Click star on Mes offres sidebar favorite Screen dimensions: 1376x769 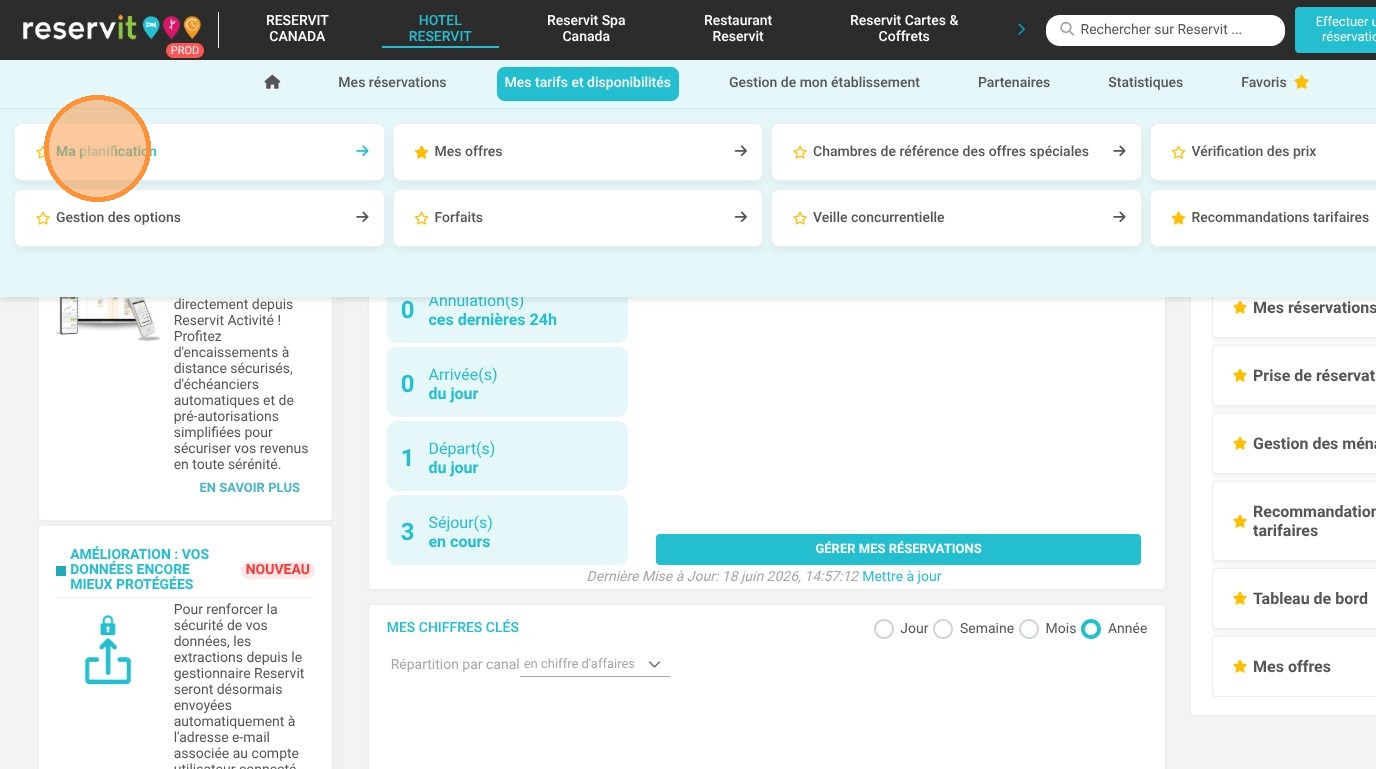1240,667
